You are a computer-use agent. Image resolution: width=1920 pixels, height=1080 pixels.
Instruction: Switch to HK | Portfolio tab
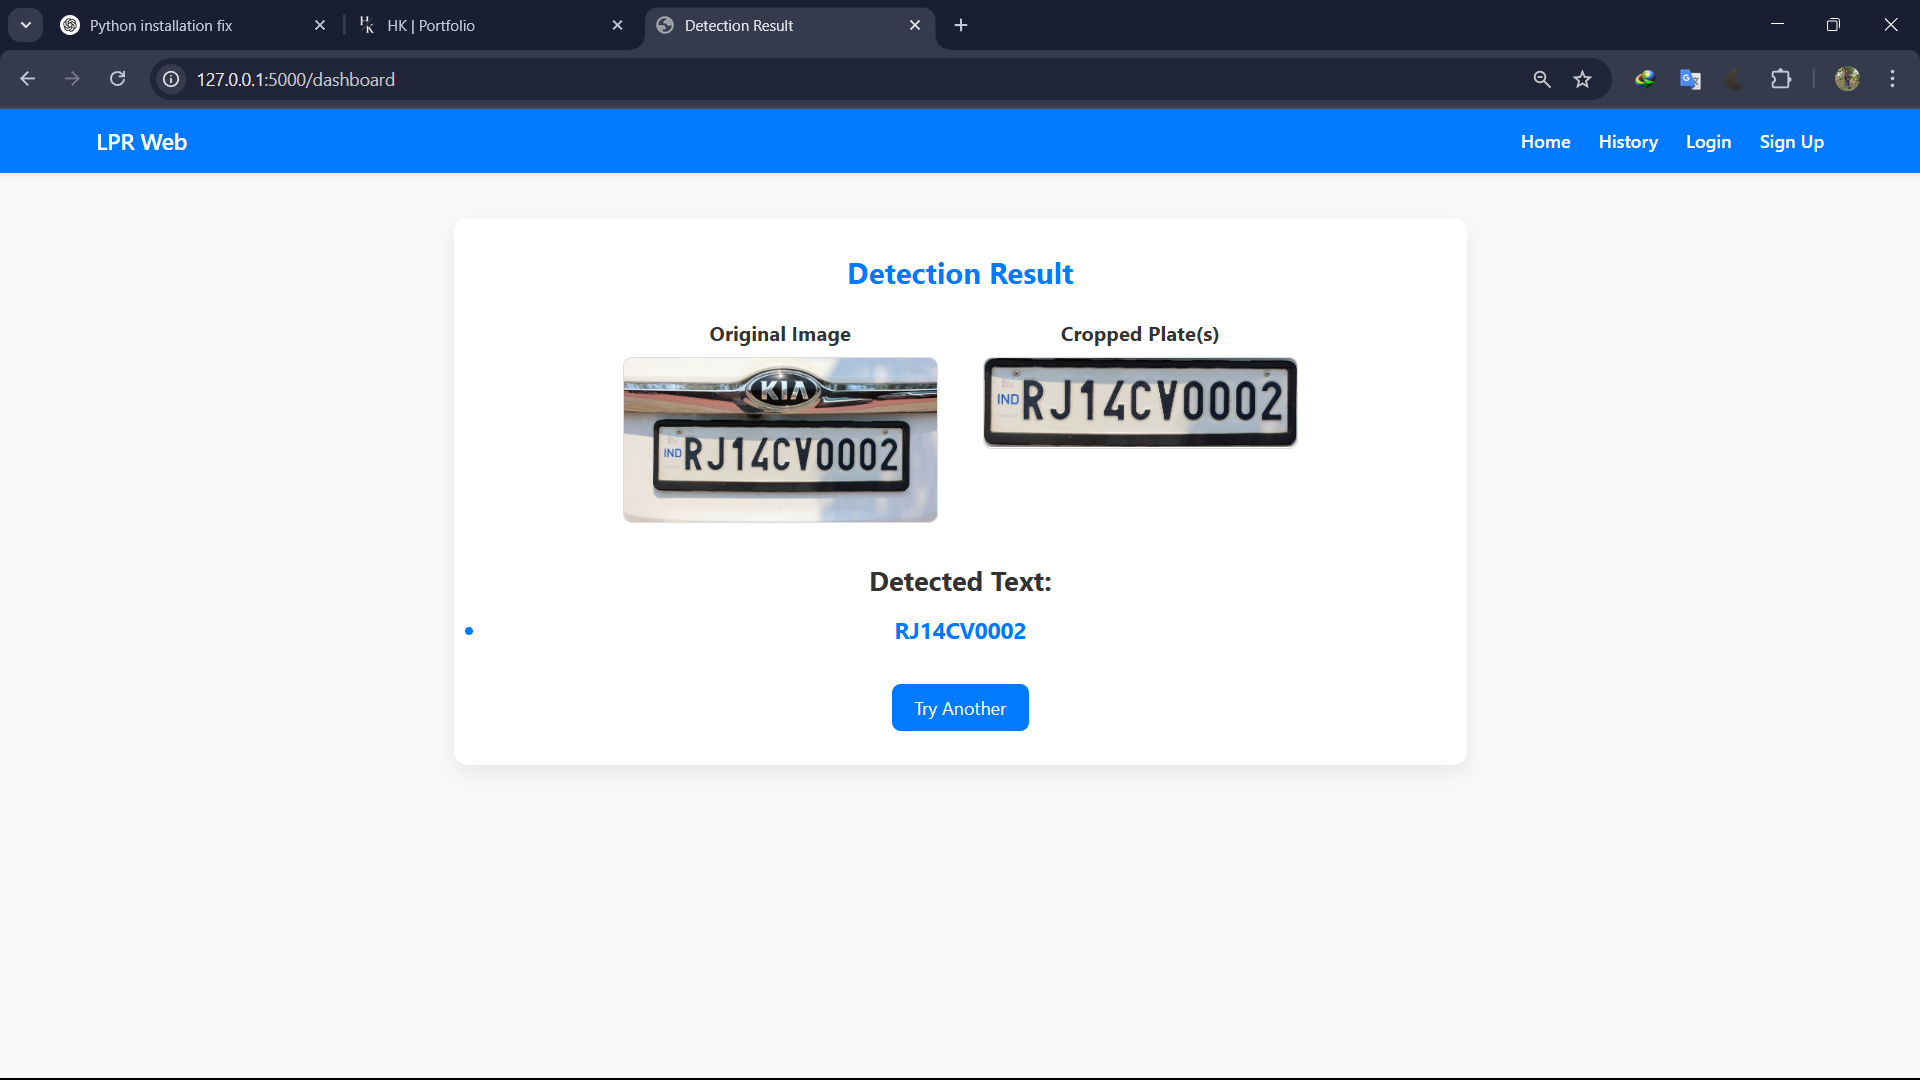(x=480, y=25)
